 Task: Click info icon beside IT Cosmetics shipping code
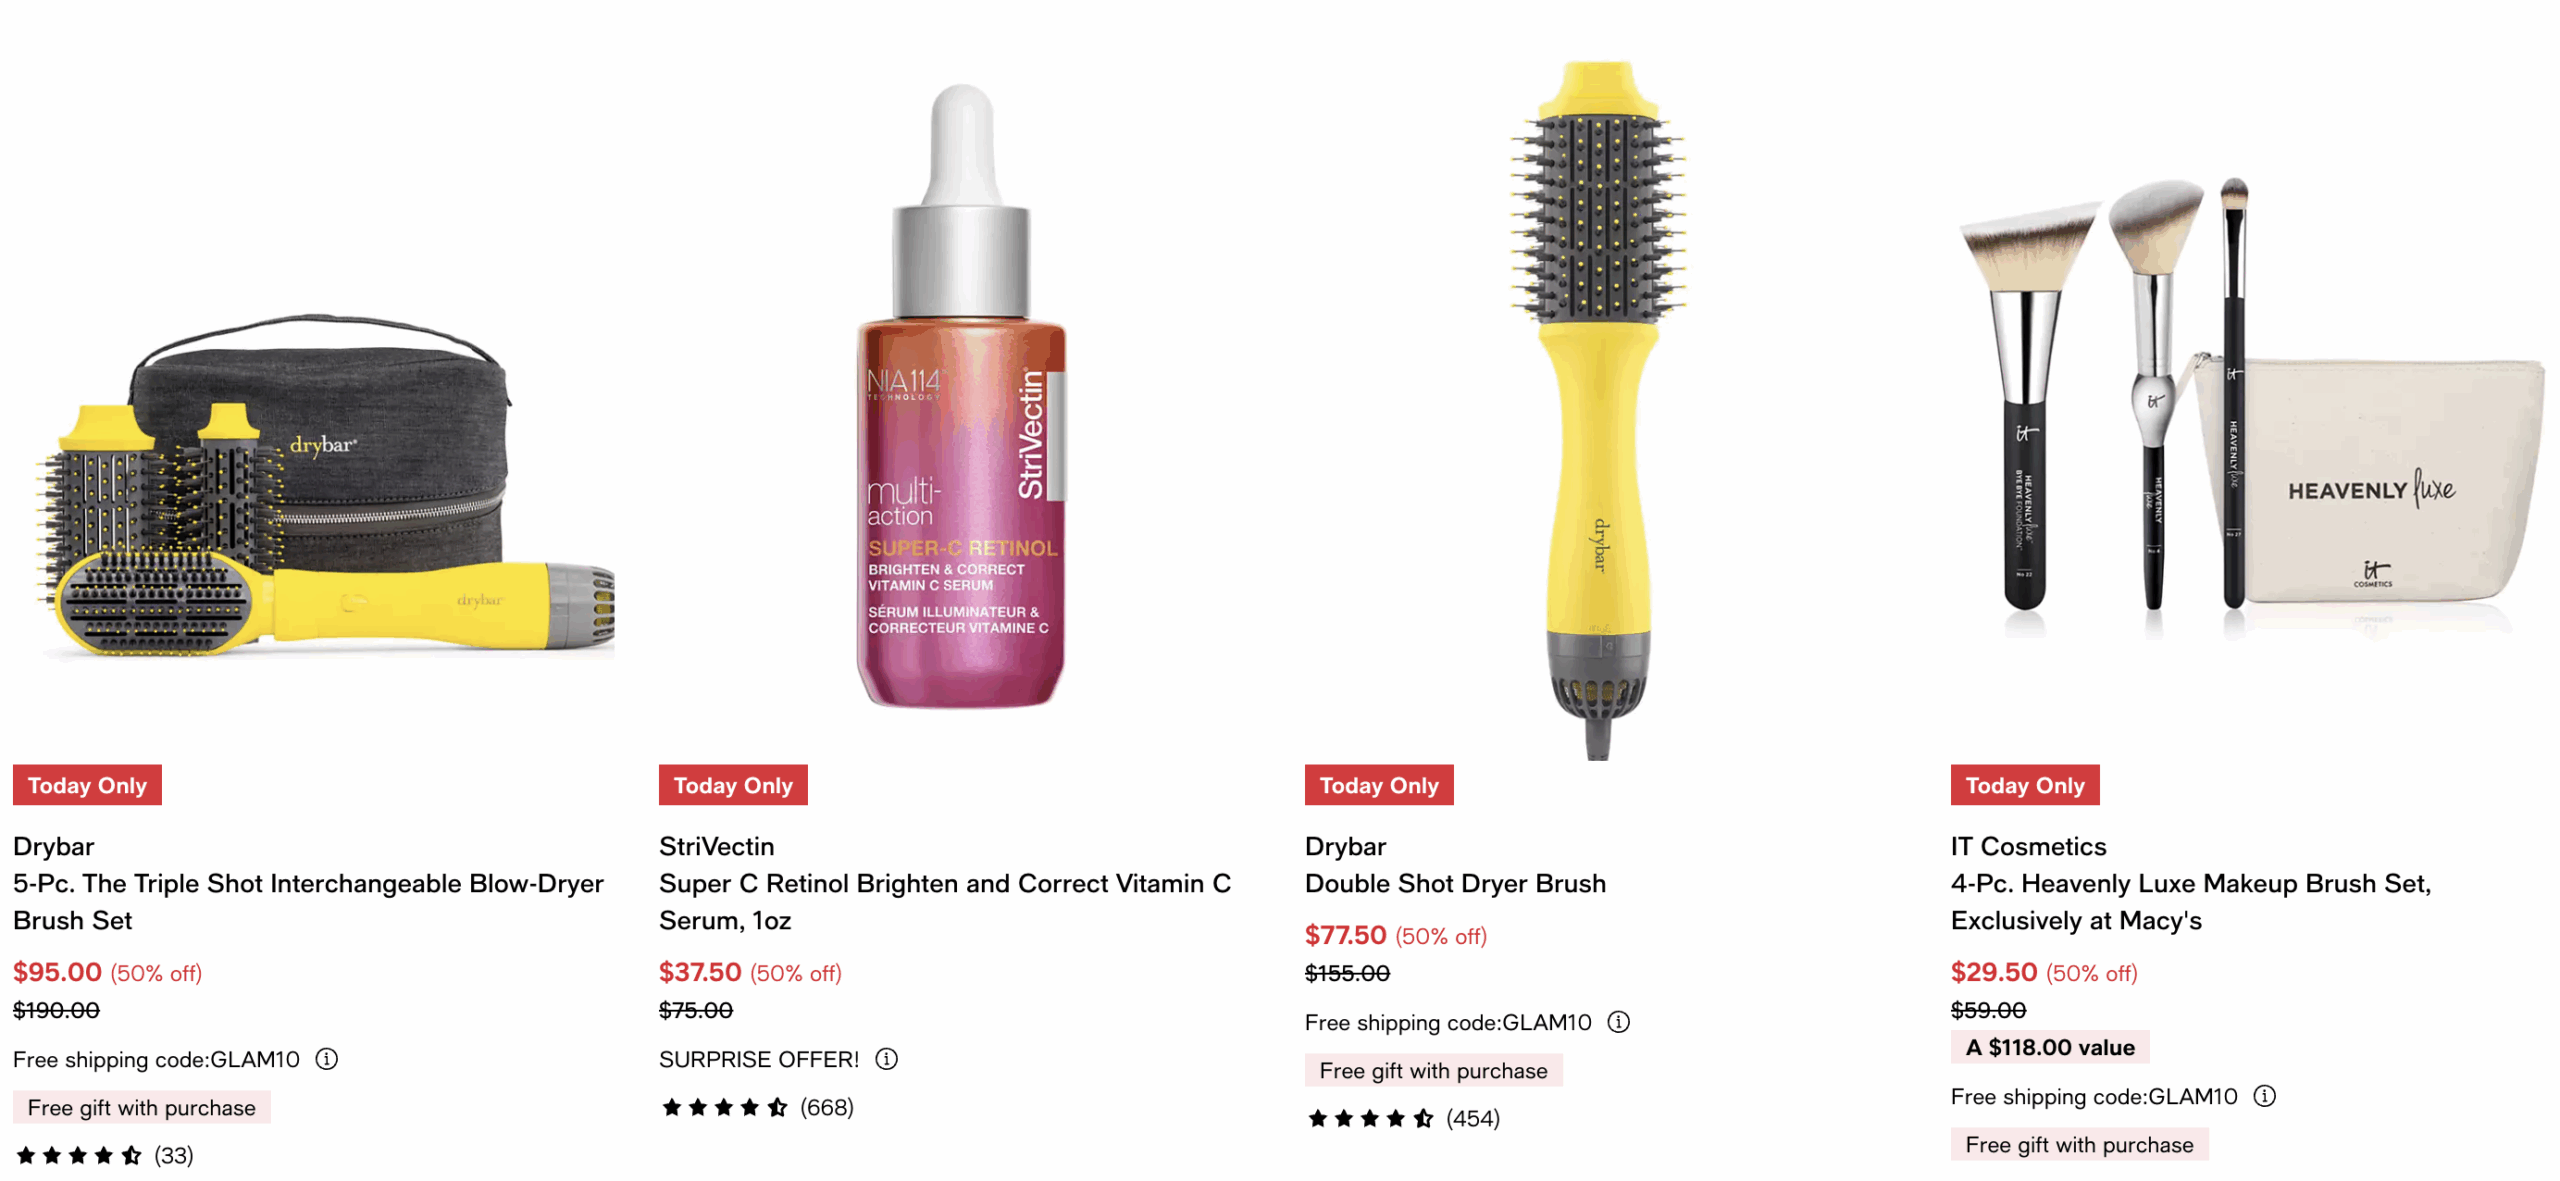[2264, 1095]
